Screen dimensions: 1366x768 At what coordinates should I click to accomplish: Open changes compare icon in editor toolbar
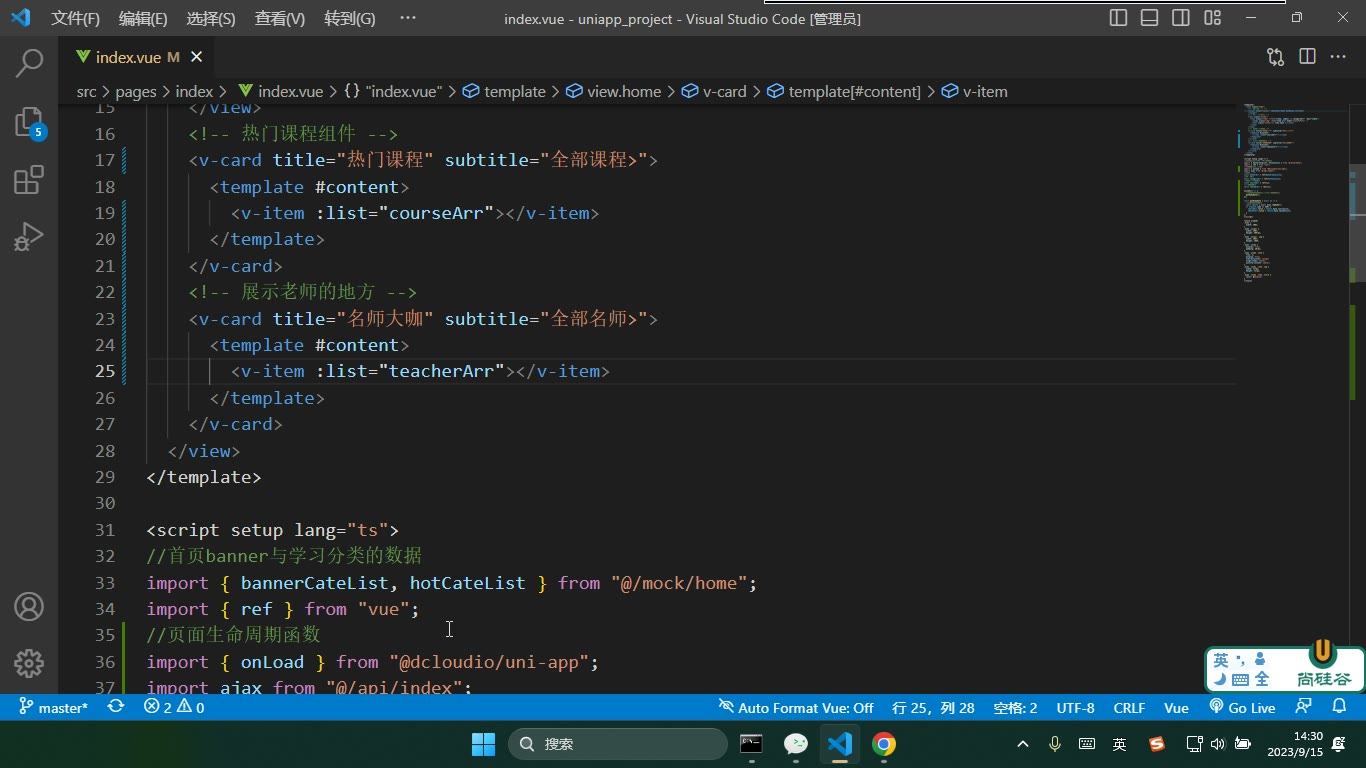pos(1275,57)
